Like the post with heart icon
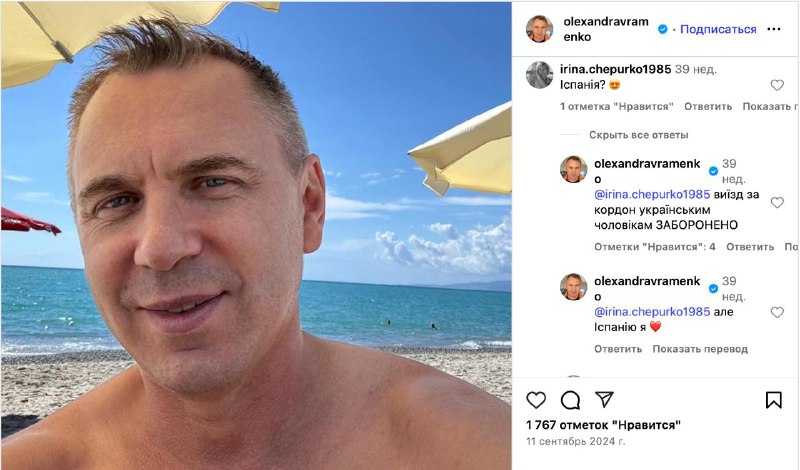Viewport: 800px width, 470px height. [536, 400]
